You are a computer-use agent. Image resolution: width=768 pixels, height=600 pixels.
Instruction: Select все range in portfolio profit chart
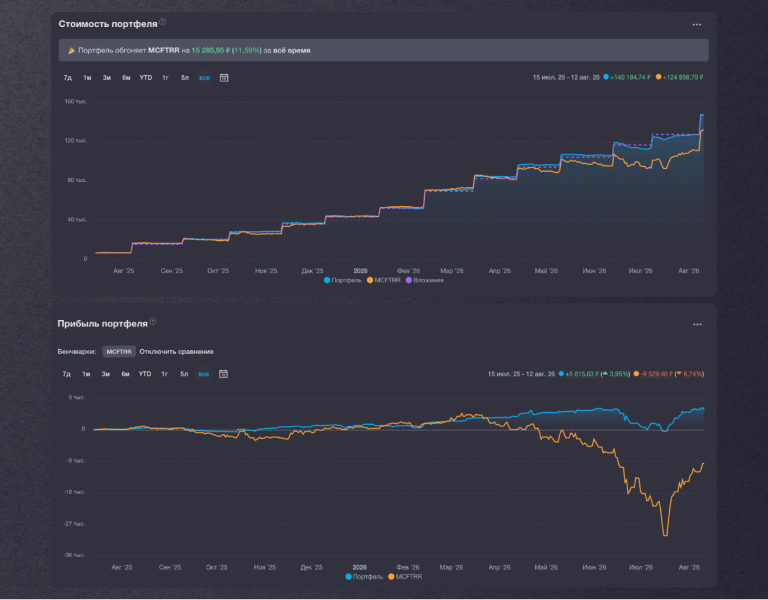(204, 374)
